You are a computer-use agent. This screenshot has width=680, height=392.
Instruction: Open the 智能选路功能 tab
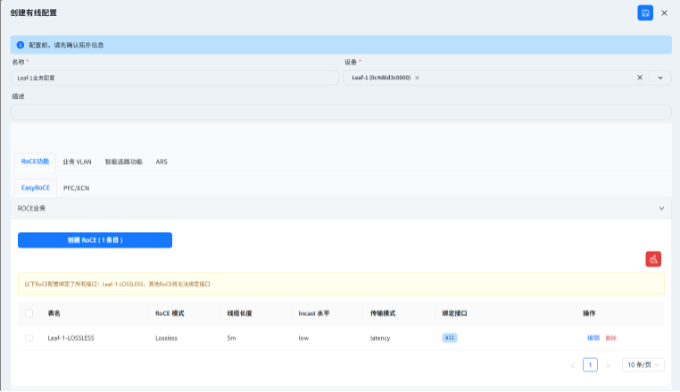pyautogui.click(x=124, y=162)
